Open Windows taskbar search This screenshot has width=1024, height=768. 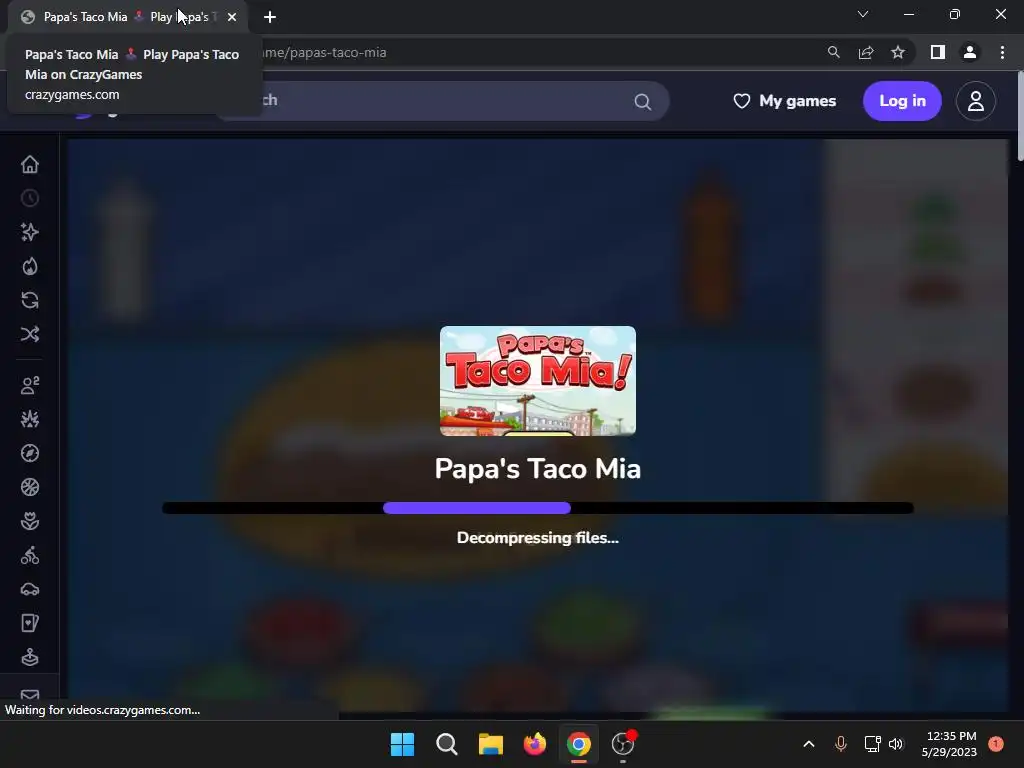[x=447, y=744]
